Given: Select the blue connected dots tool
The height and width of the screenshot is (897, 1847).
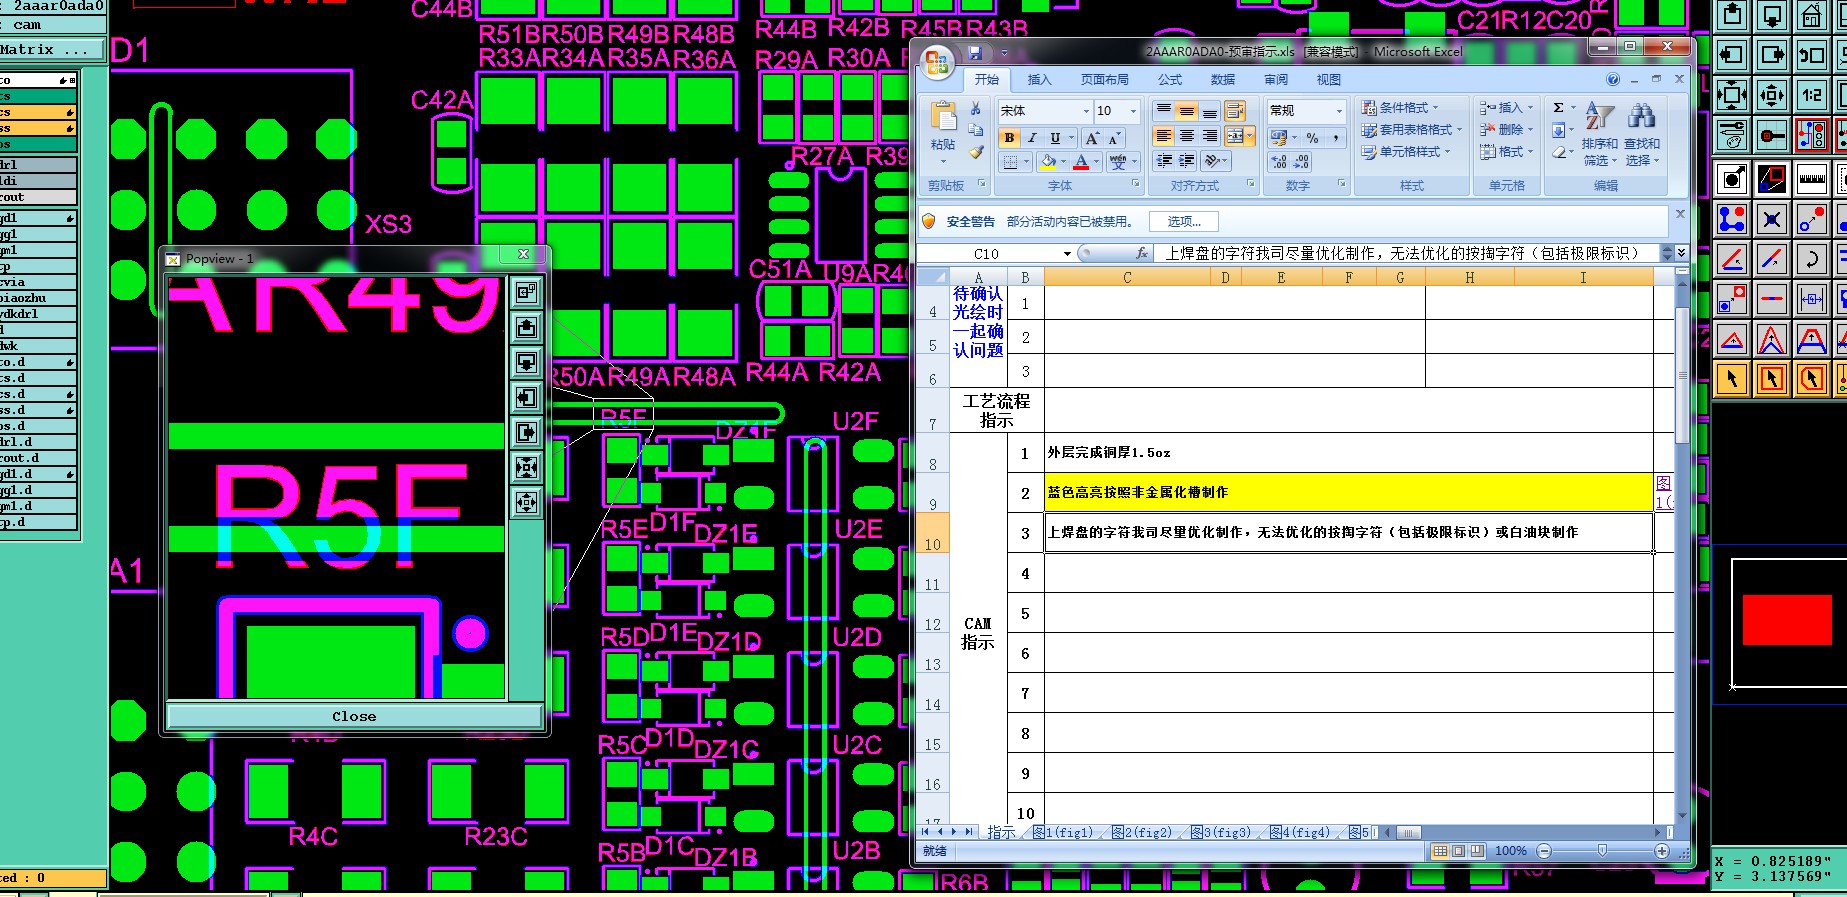Looking at the screenshot, I should 1732,219.
